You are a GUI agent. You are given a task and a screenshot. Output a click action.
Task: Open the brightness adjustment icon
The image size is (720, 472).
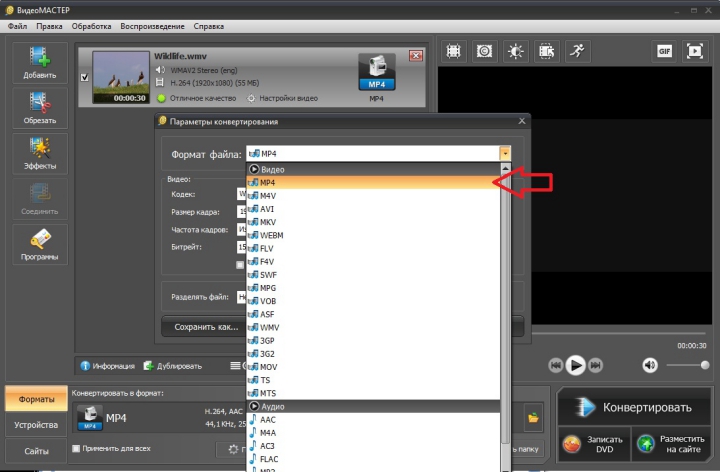click(516, 51)
